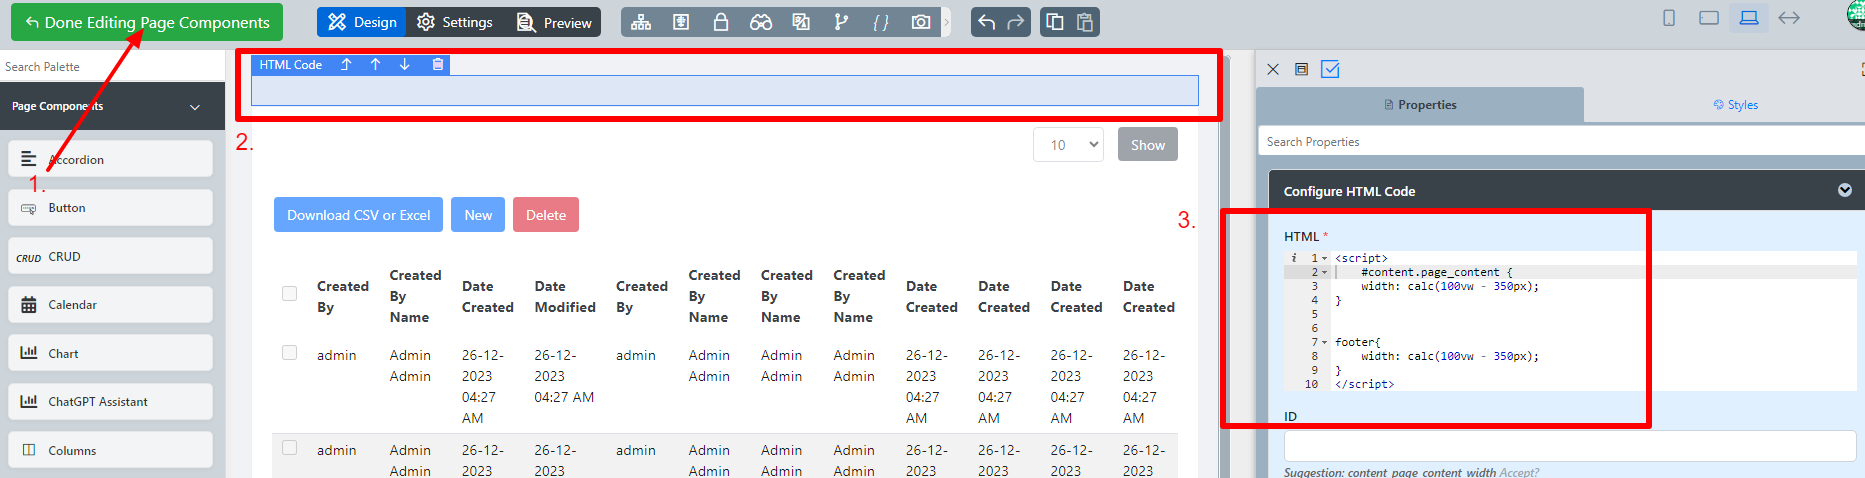The image size is (1865, 478).
Task: Select Columns palette component
Action: pyautogui.click(x=110, y=450)
